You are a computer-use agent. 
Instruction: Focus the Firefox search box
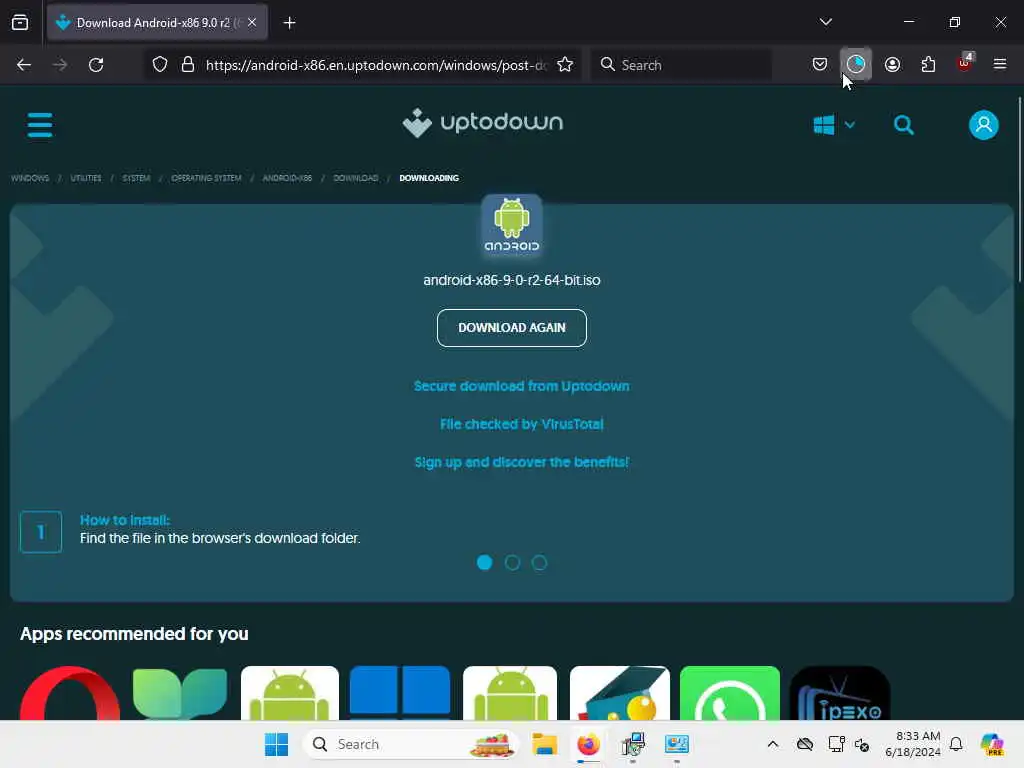click(681, 65)
